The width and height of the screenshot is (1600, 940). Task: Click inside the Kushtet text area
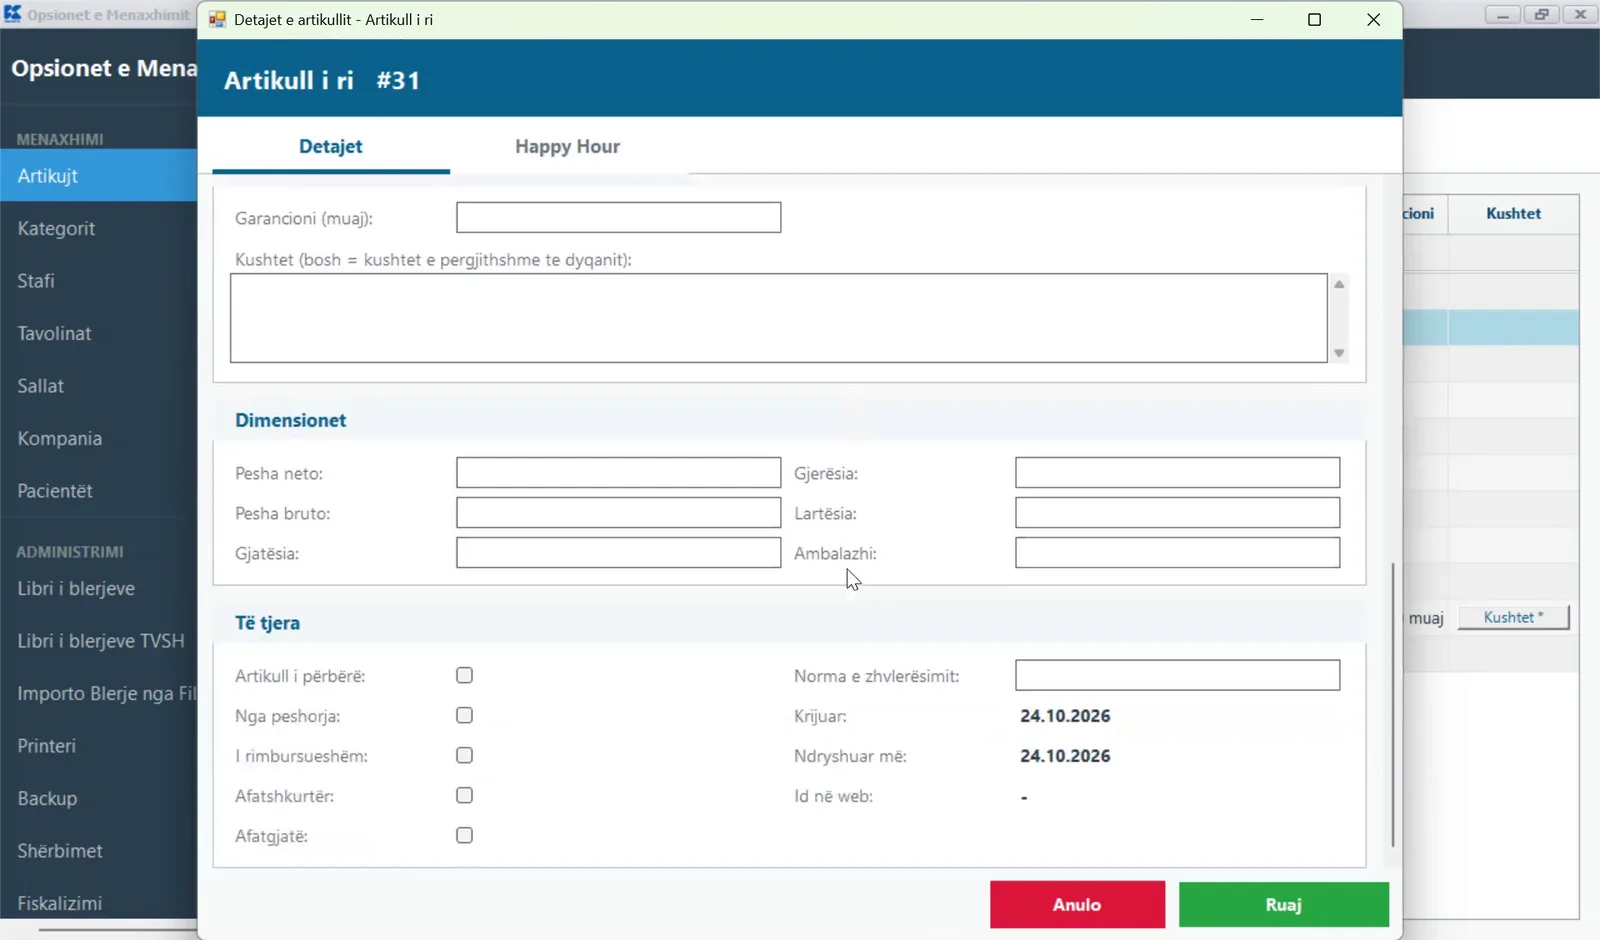(778, 318)
